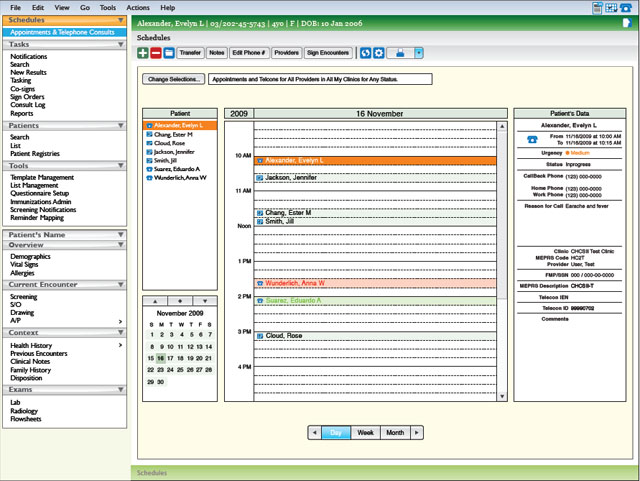Open the print options dropdown arrow
Image resolution: width=640 pixels, height=481 pixels.
click(x=419, y=53)
